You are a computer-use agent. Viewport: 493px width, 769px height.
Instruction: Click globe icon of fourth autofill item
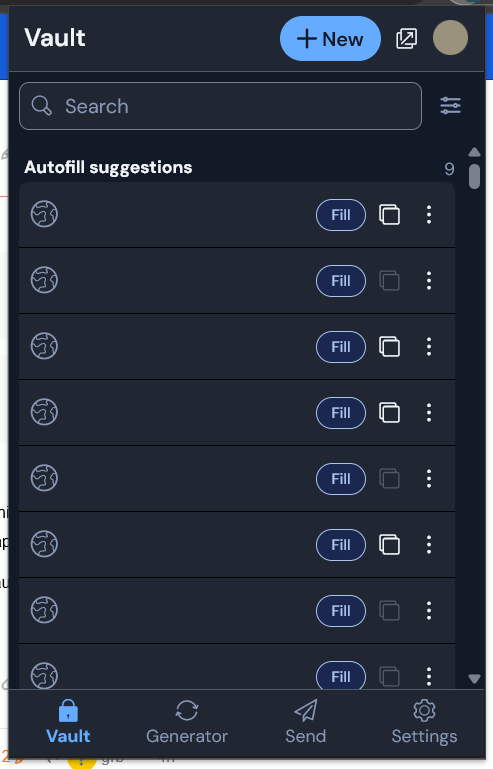click(x=44, y=412)
